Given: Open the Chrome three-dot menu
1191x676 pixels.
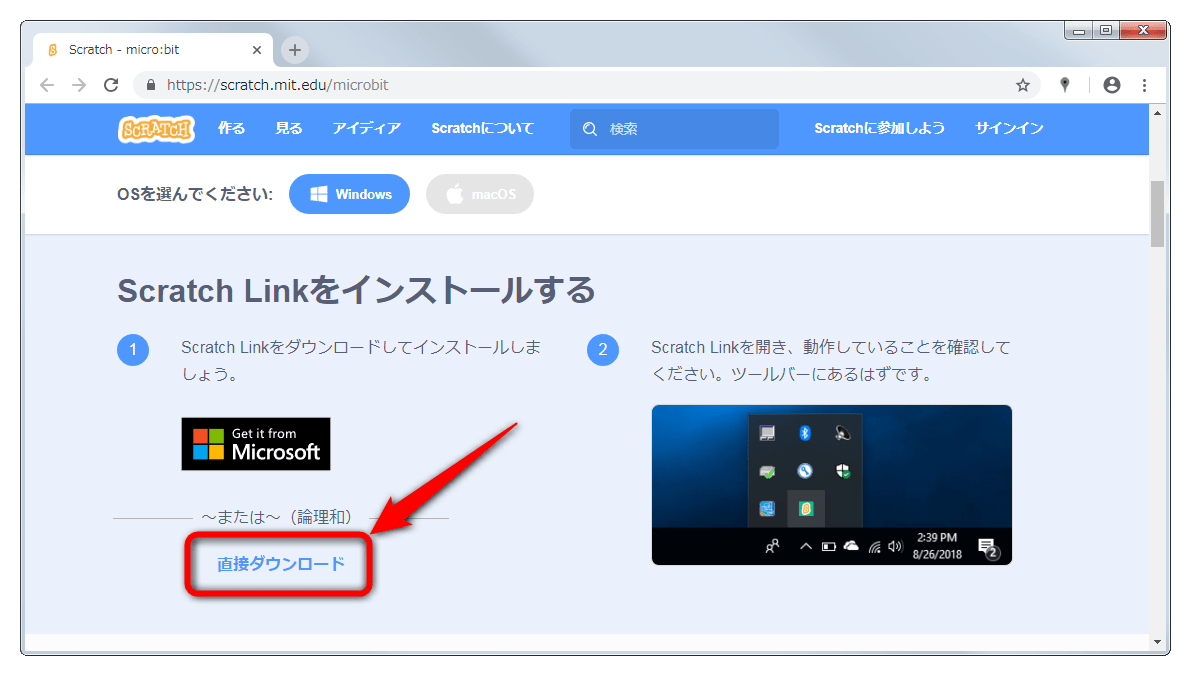Looking at the screenshot, I should (x=1145, y=86).
